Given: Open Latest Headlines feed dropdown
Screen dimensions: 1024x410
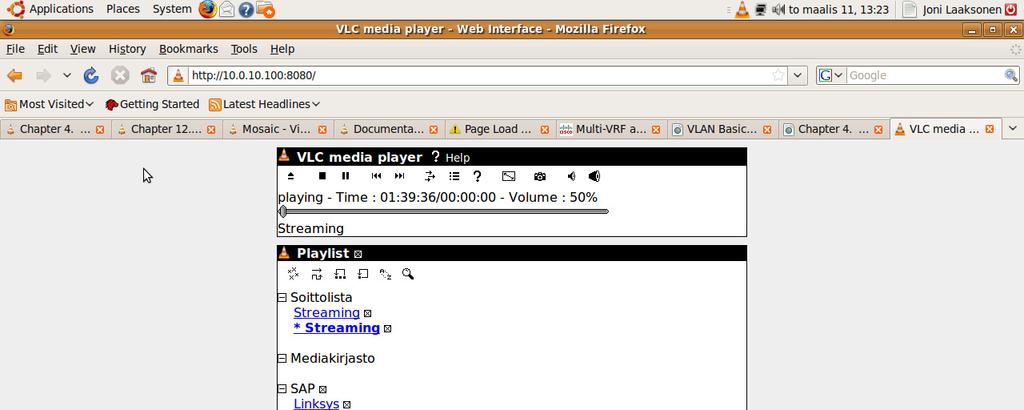Looking at the screenshot, I should click(x=264, y=104).
